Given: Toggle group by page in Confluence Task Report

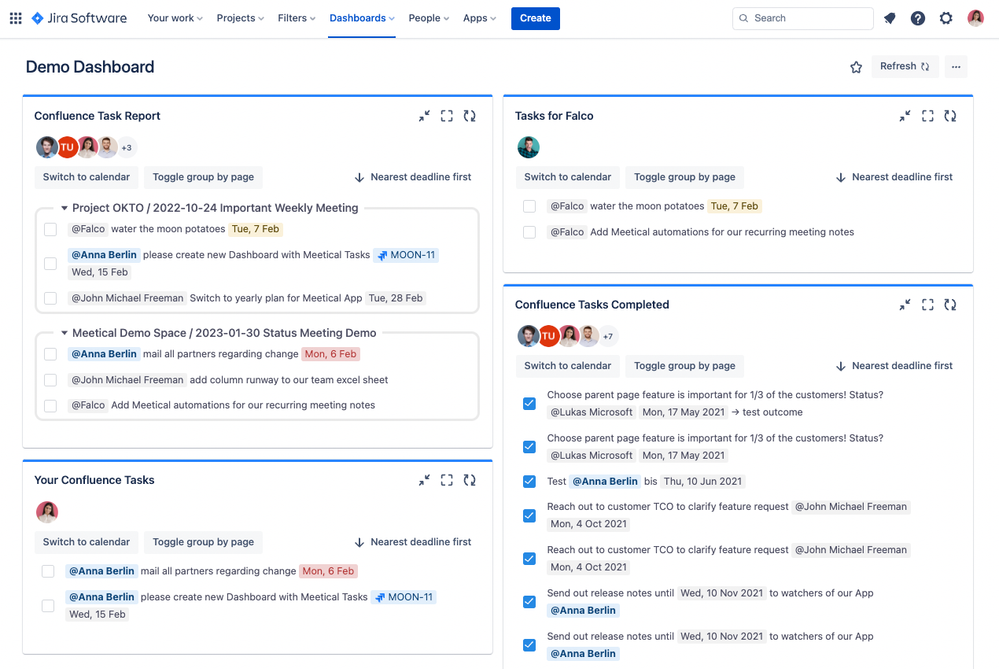Looking at the screenshot, I should (x=203, y=177).
